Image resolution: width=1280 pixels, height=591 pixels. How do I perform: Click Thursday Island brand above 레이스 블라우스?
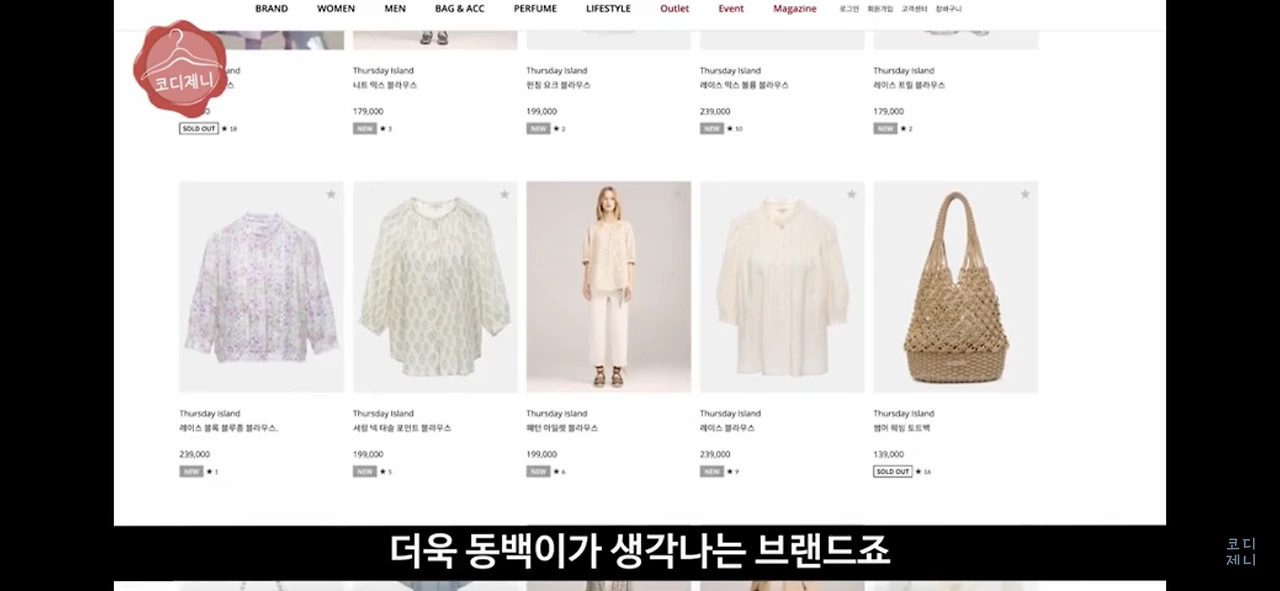pyautogui.click(x=730, y=413)
